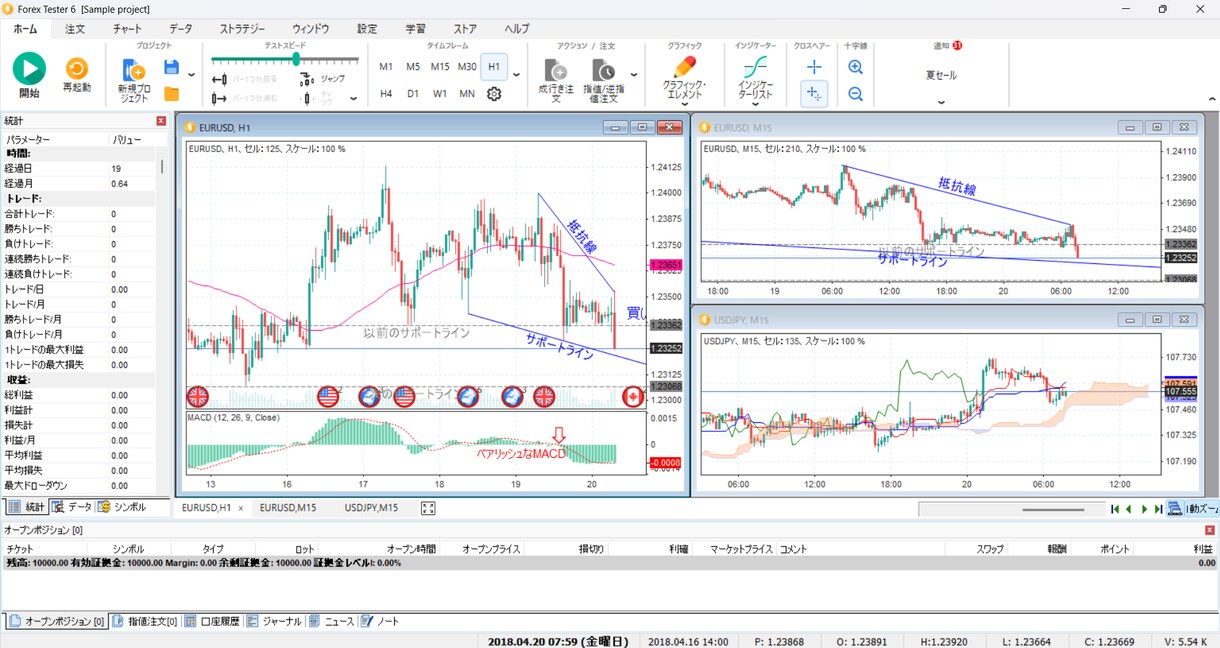Toggle the H1 timeframe button
Viewport: 1220px width, 648px height.
494,67
